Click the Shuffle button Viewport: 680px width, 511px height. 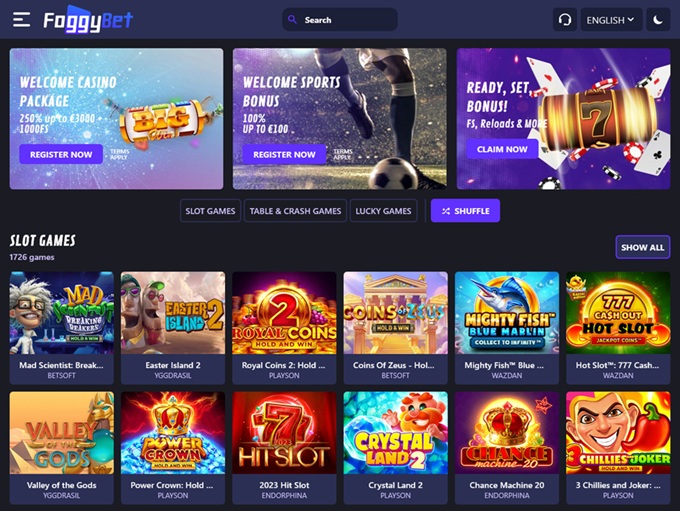point(465,211)
